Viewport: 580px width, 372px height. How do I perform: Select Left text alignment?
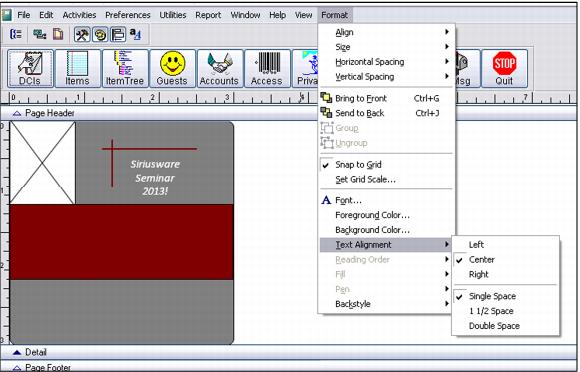coord(505,245)
